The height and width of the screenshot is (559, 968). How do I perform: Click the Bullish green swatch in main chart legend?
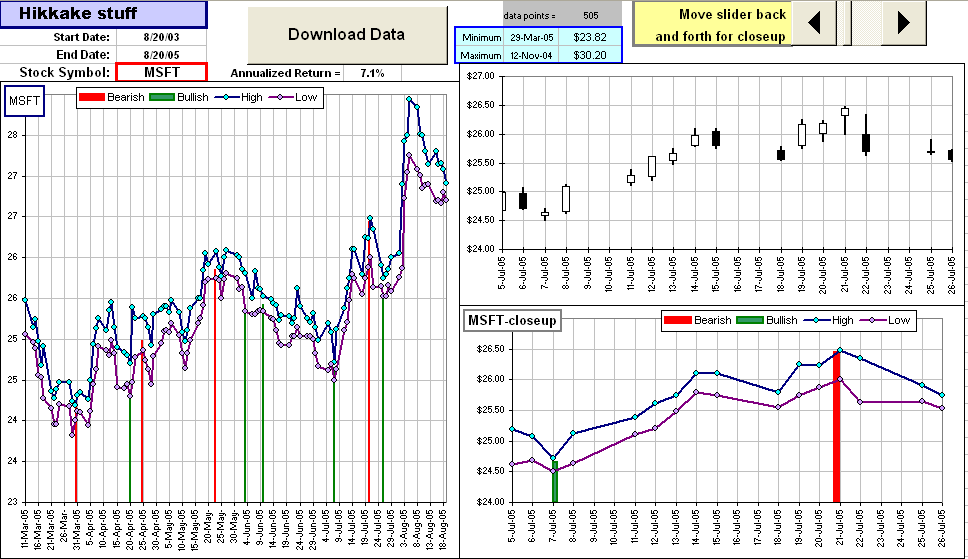(162, 98)
